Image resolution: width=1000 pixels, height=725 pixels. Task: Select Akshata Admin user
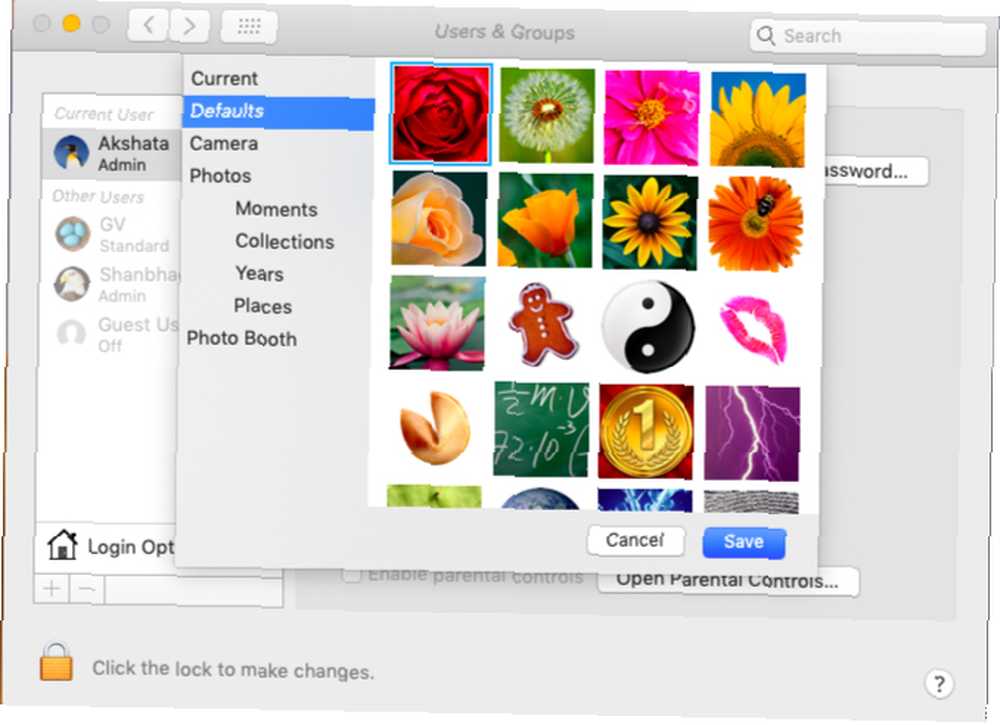point(111,154)
